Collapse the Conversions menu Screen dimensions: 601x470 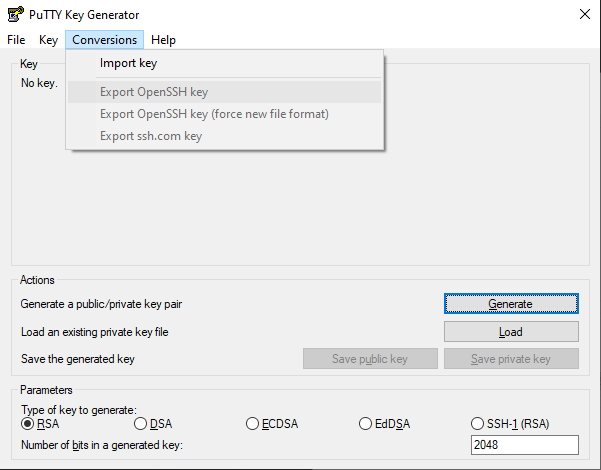(104, 40)
